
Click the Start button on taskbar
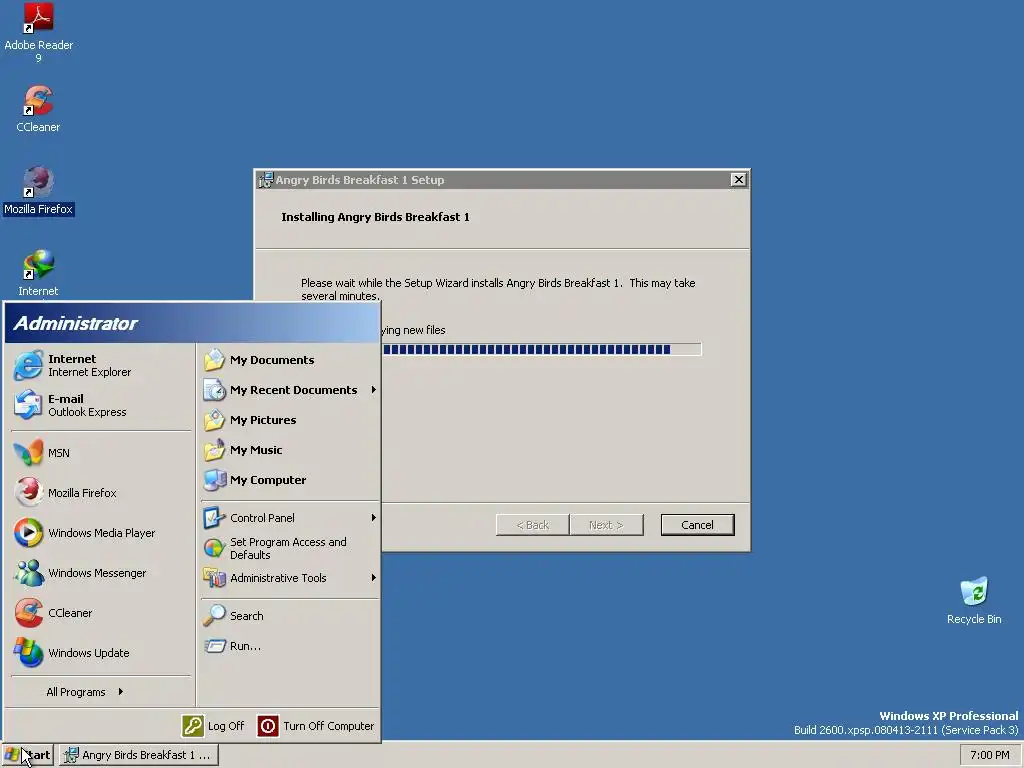pos(27,755)
